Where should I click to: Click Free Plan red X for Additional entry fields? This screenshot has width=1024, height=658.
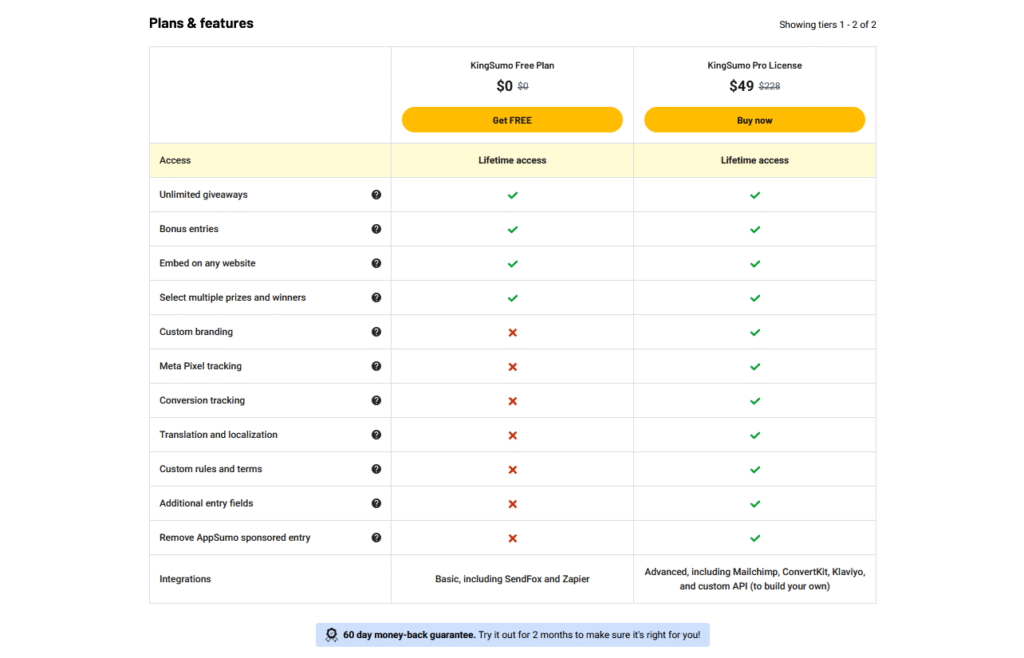513,504
